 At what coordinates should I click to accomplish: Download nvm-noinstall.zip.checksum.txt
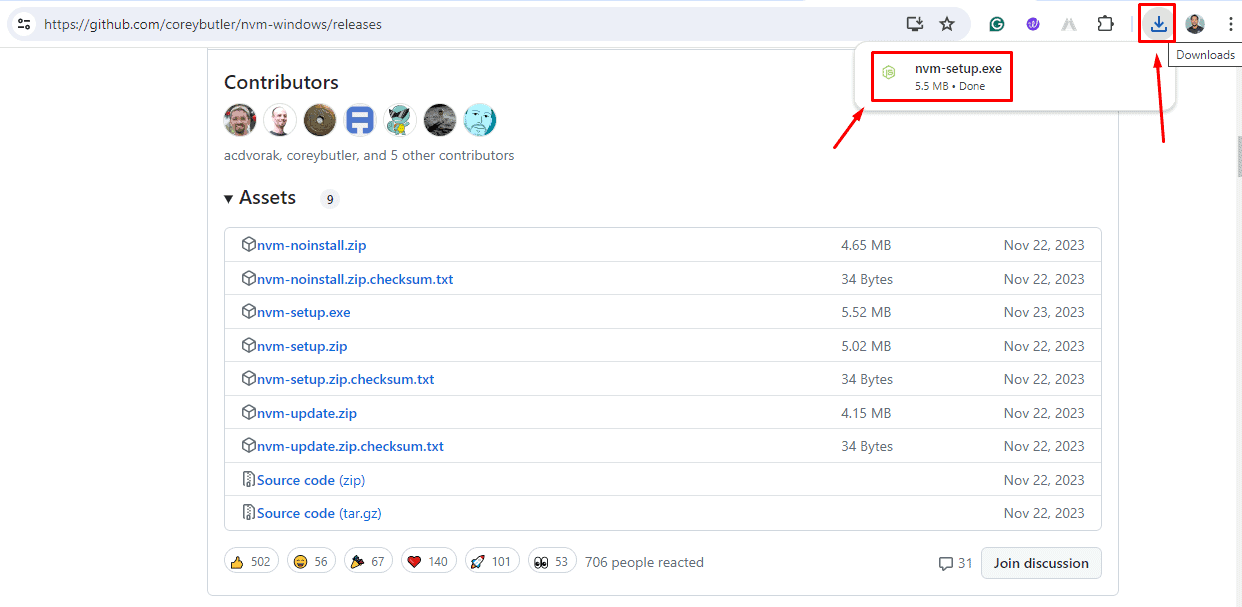click(x=355, y=279)
